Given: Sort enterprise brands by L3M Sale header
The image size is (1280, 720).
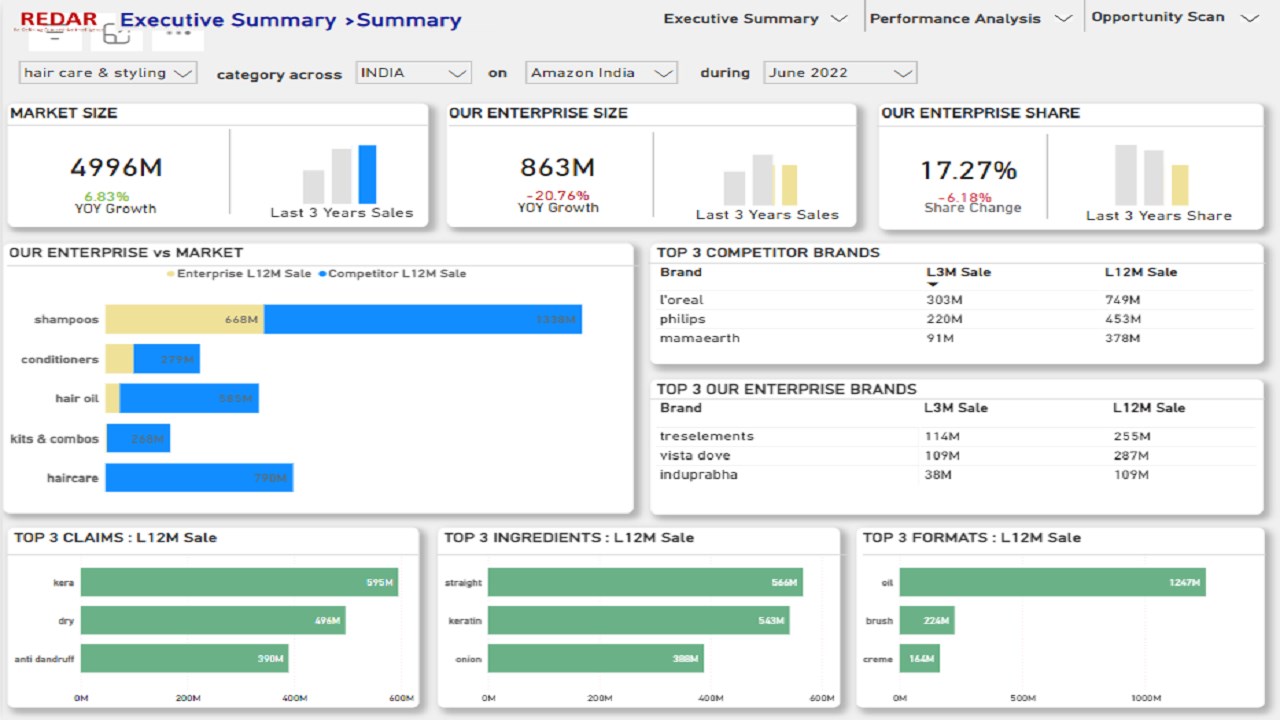Looking at the screenshot, I should pyautogui.click(x=955, y=408).
